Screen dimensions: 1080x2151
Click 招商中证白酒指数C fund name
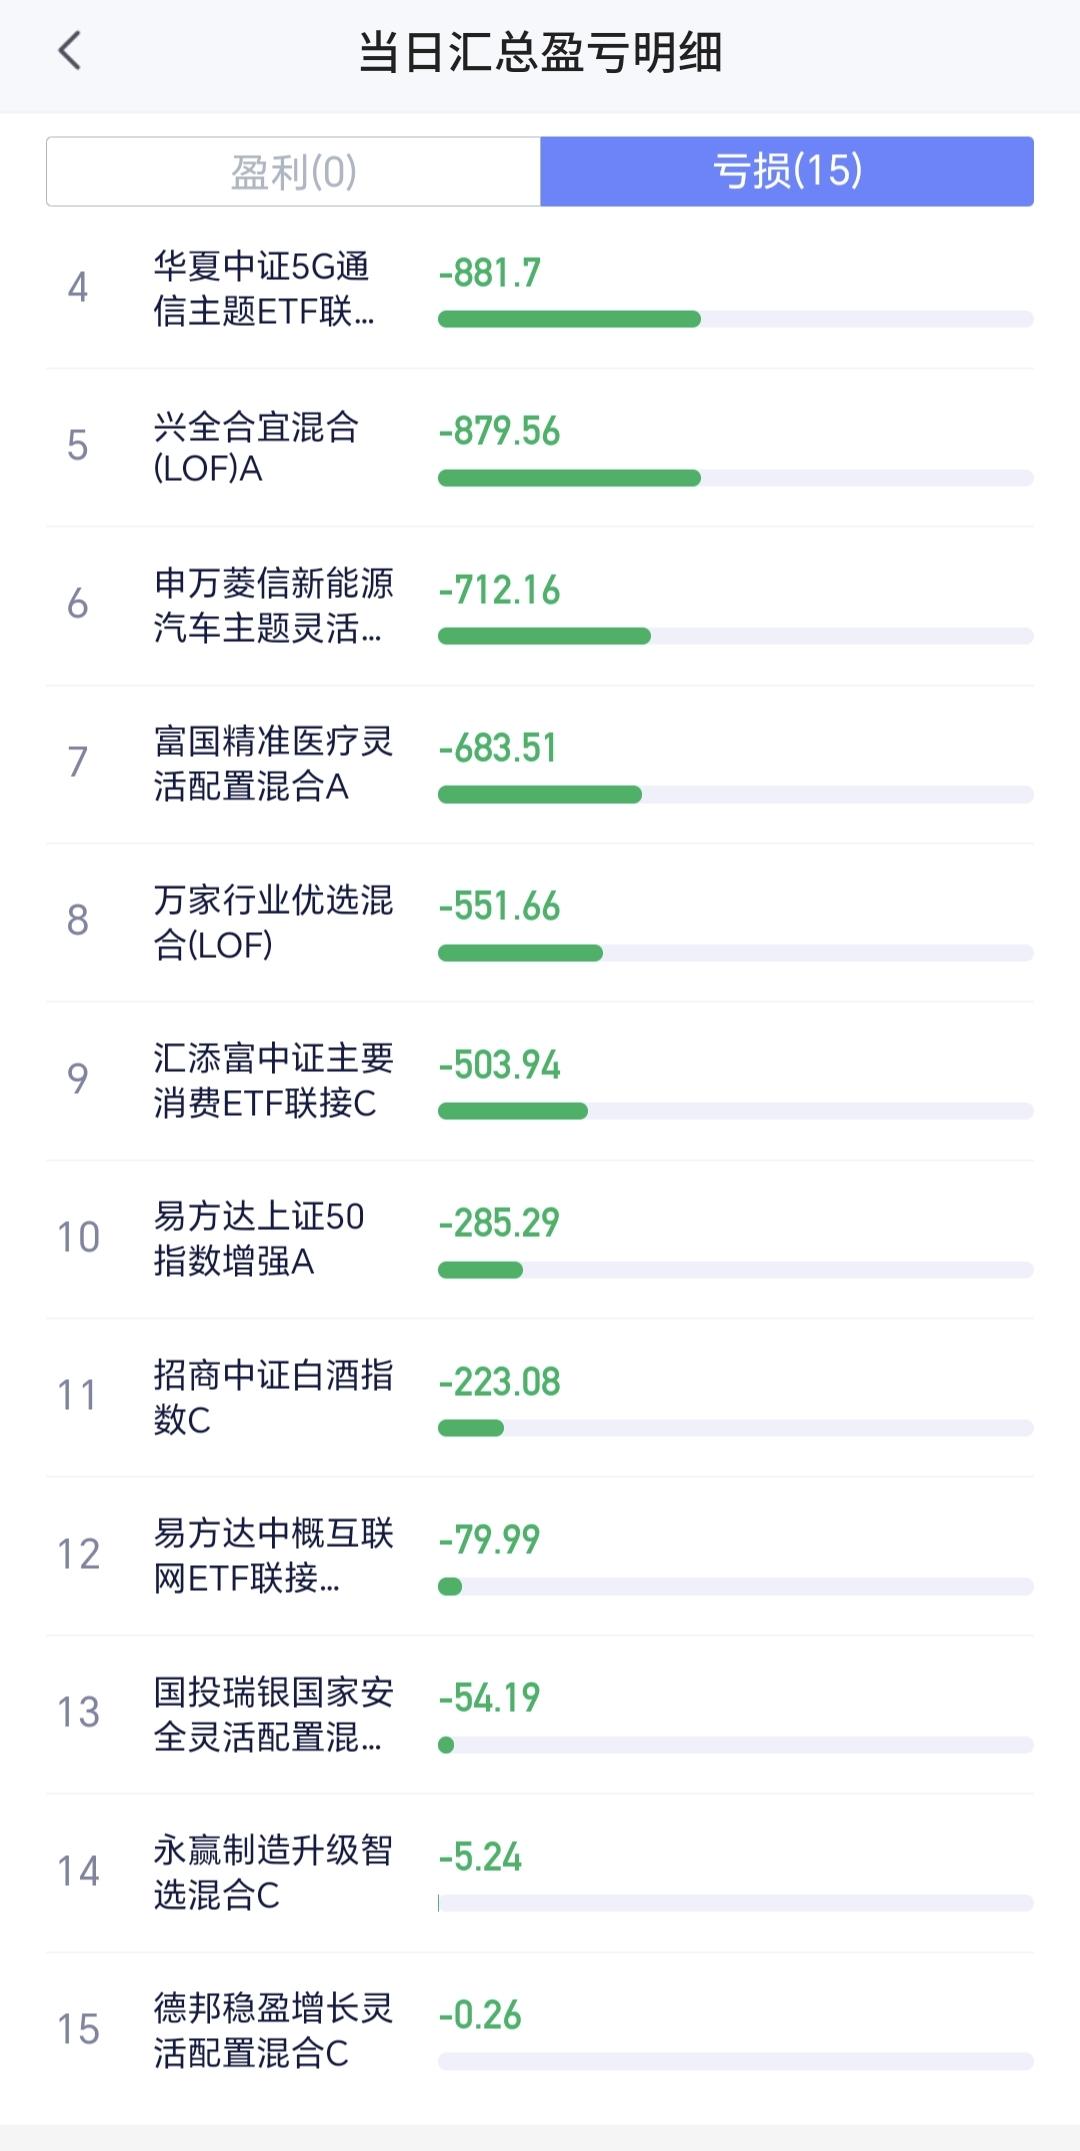[x=273, y=1396]
